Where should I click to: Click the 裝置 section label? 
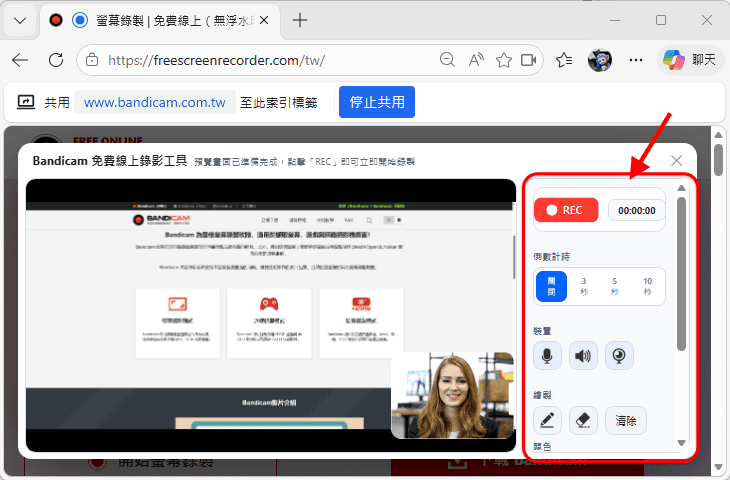[x=542, y=331]
